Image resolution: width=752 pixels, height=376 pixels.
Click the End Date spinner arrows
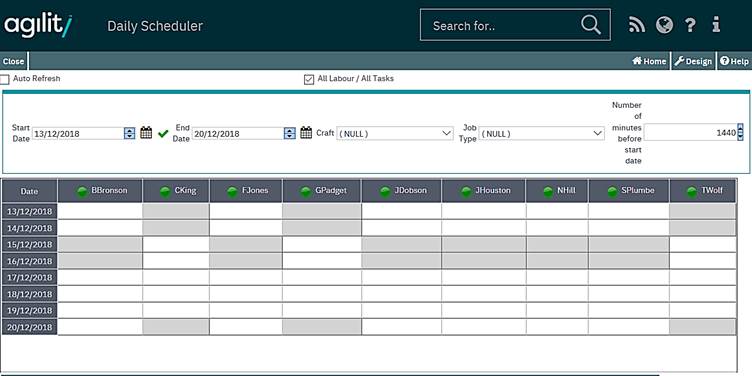(x=289, y=133)
